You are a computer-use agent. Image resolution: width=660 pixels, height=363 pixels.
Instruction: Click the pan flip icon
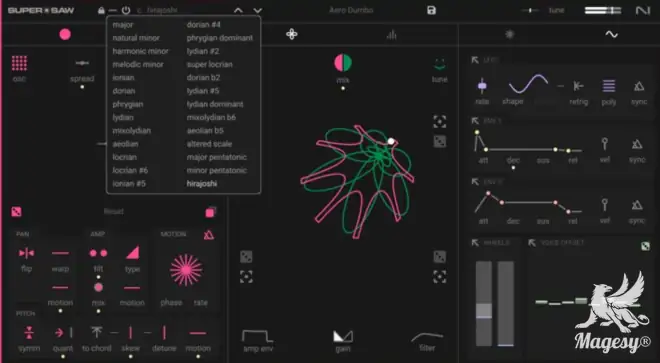tap(27, 253)
